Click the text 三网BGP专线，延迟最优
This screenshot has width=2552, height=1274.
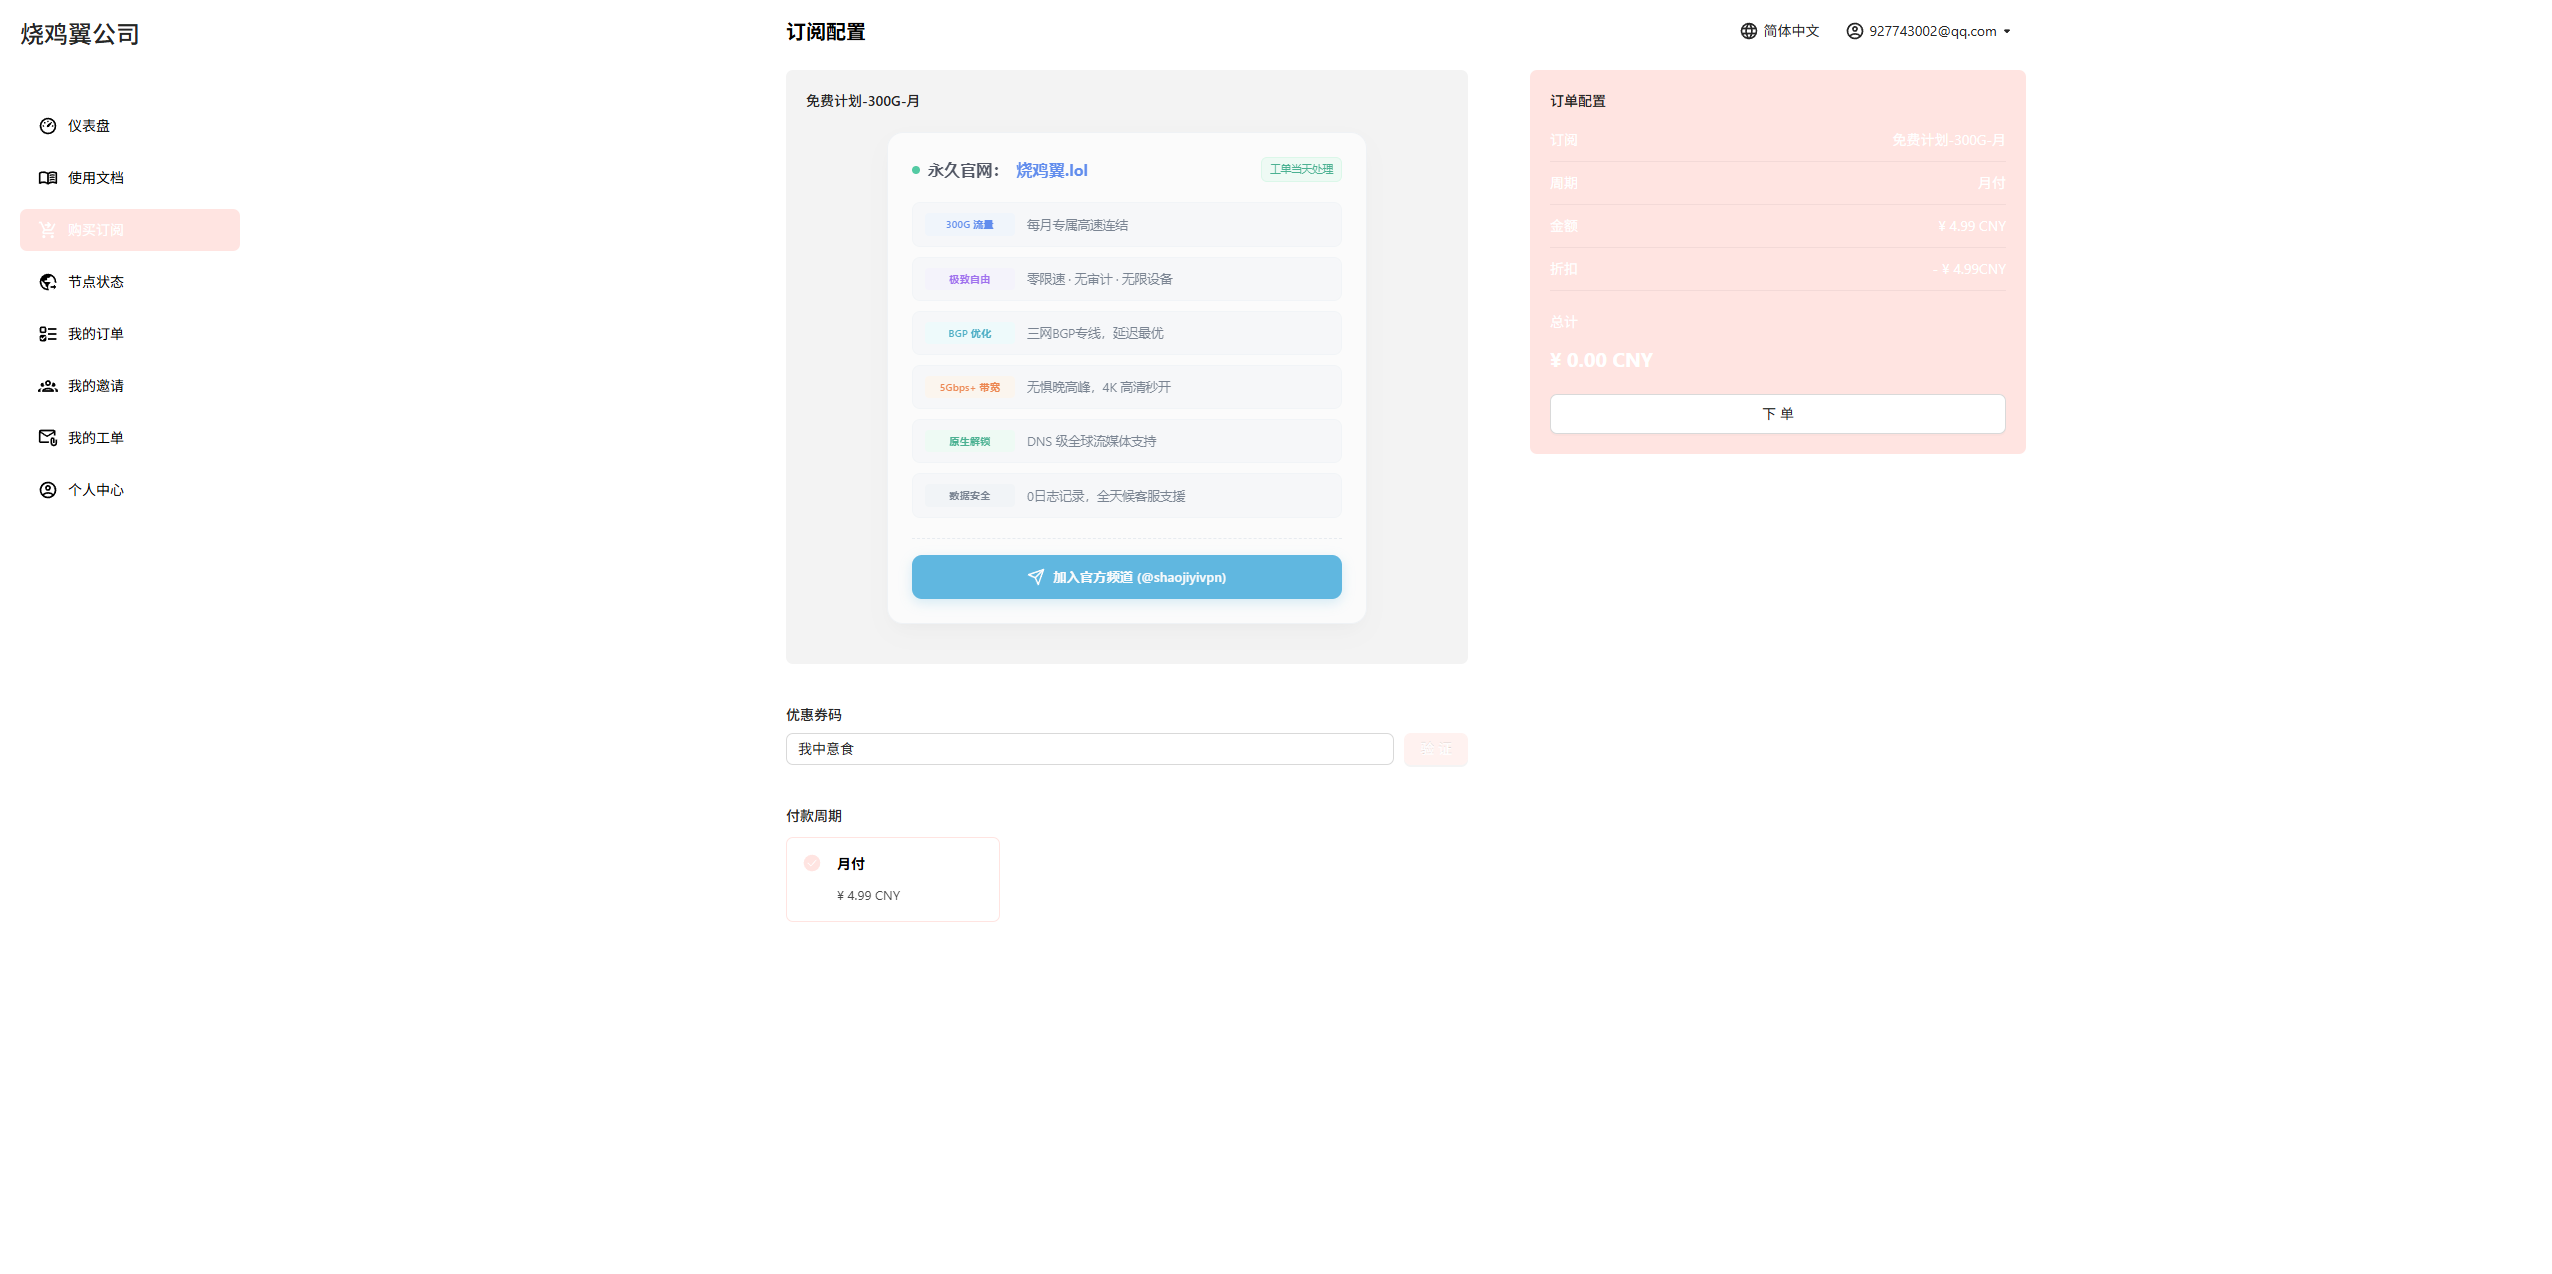[1095, 333]
